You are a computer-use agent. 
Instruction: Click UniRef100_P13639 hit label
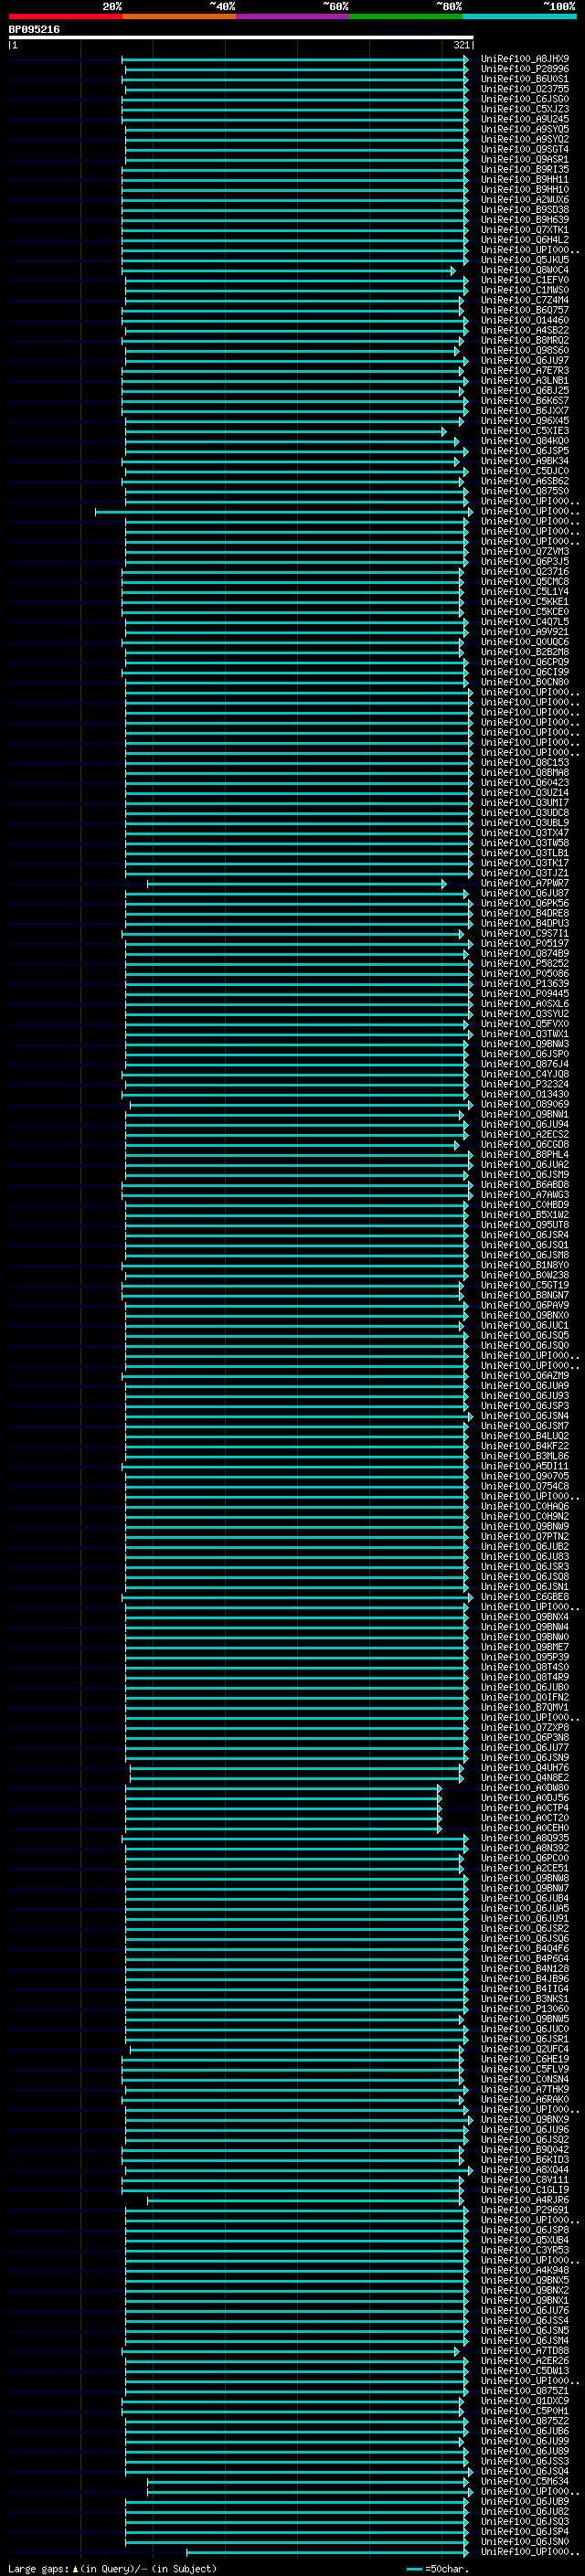point(525,984)
